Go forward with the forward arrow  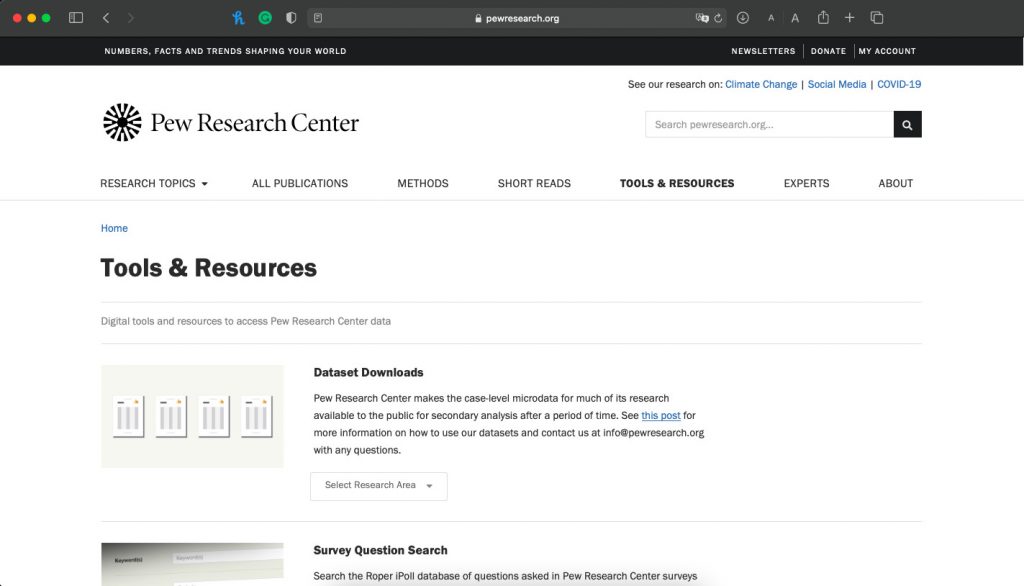pos(131,18)
